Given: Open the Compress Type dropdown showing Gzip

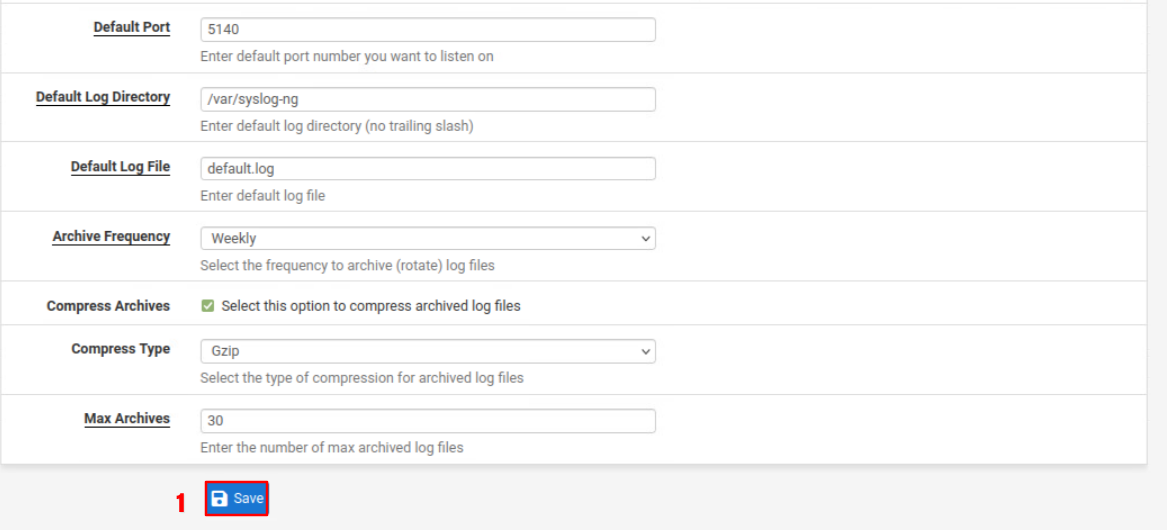Looking at the screenshot, I should 427,352.
